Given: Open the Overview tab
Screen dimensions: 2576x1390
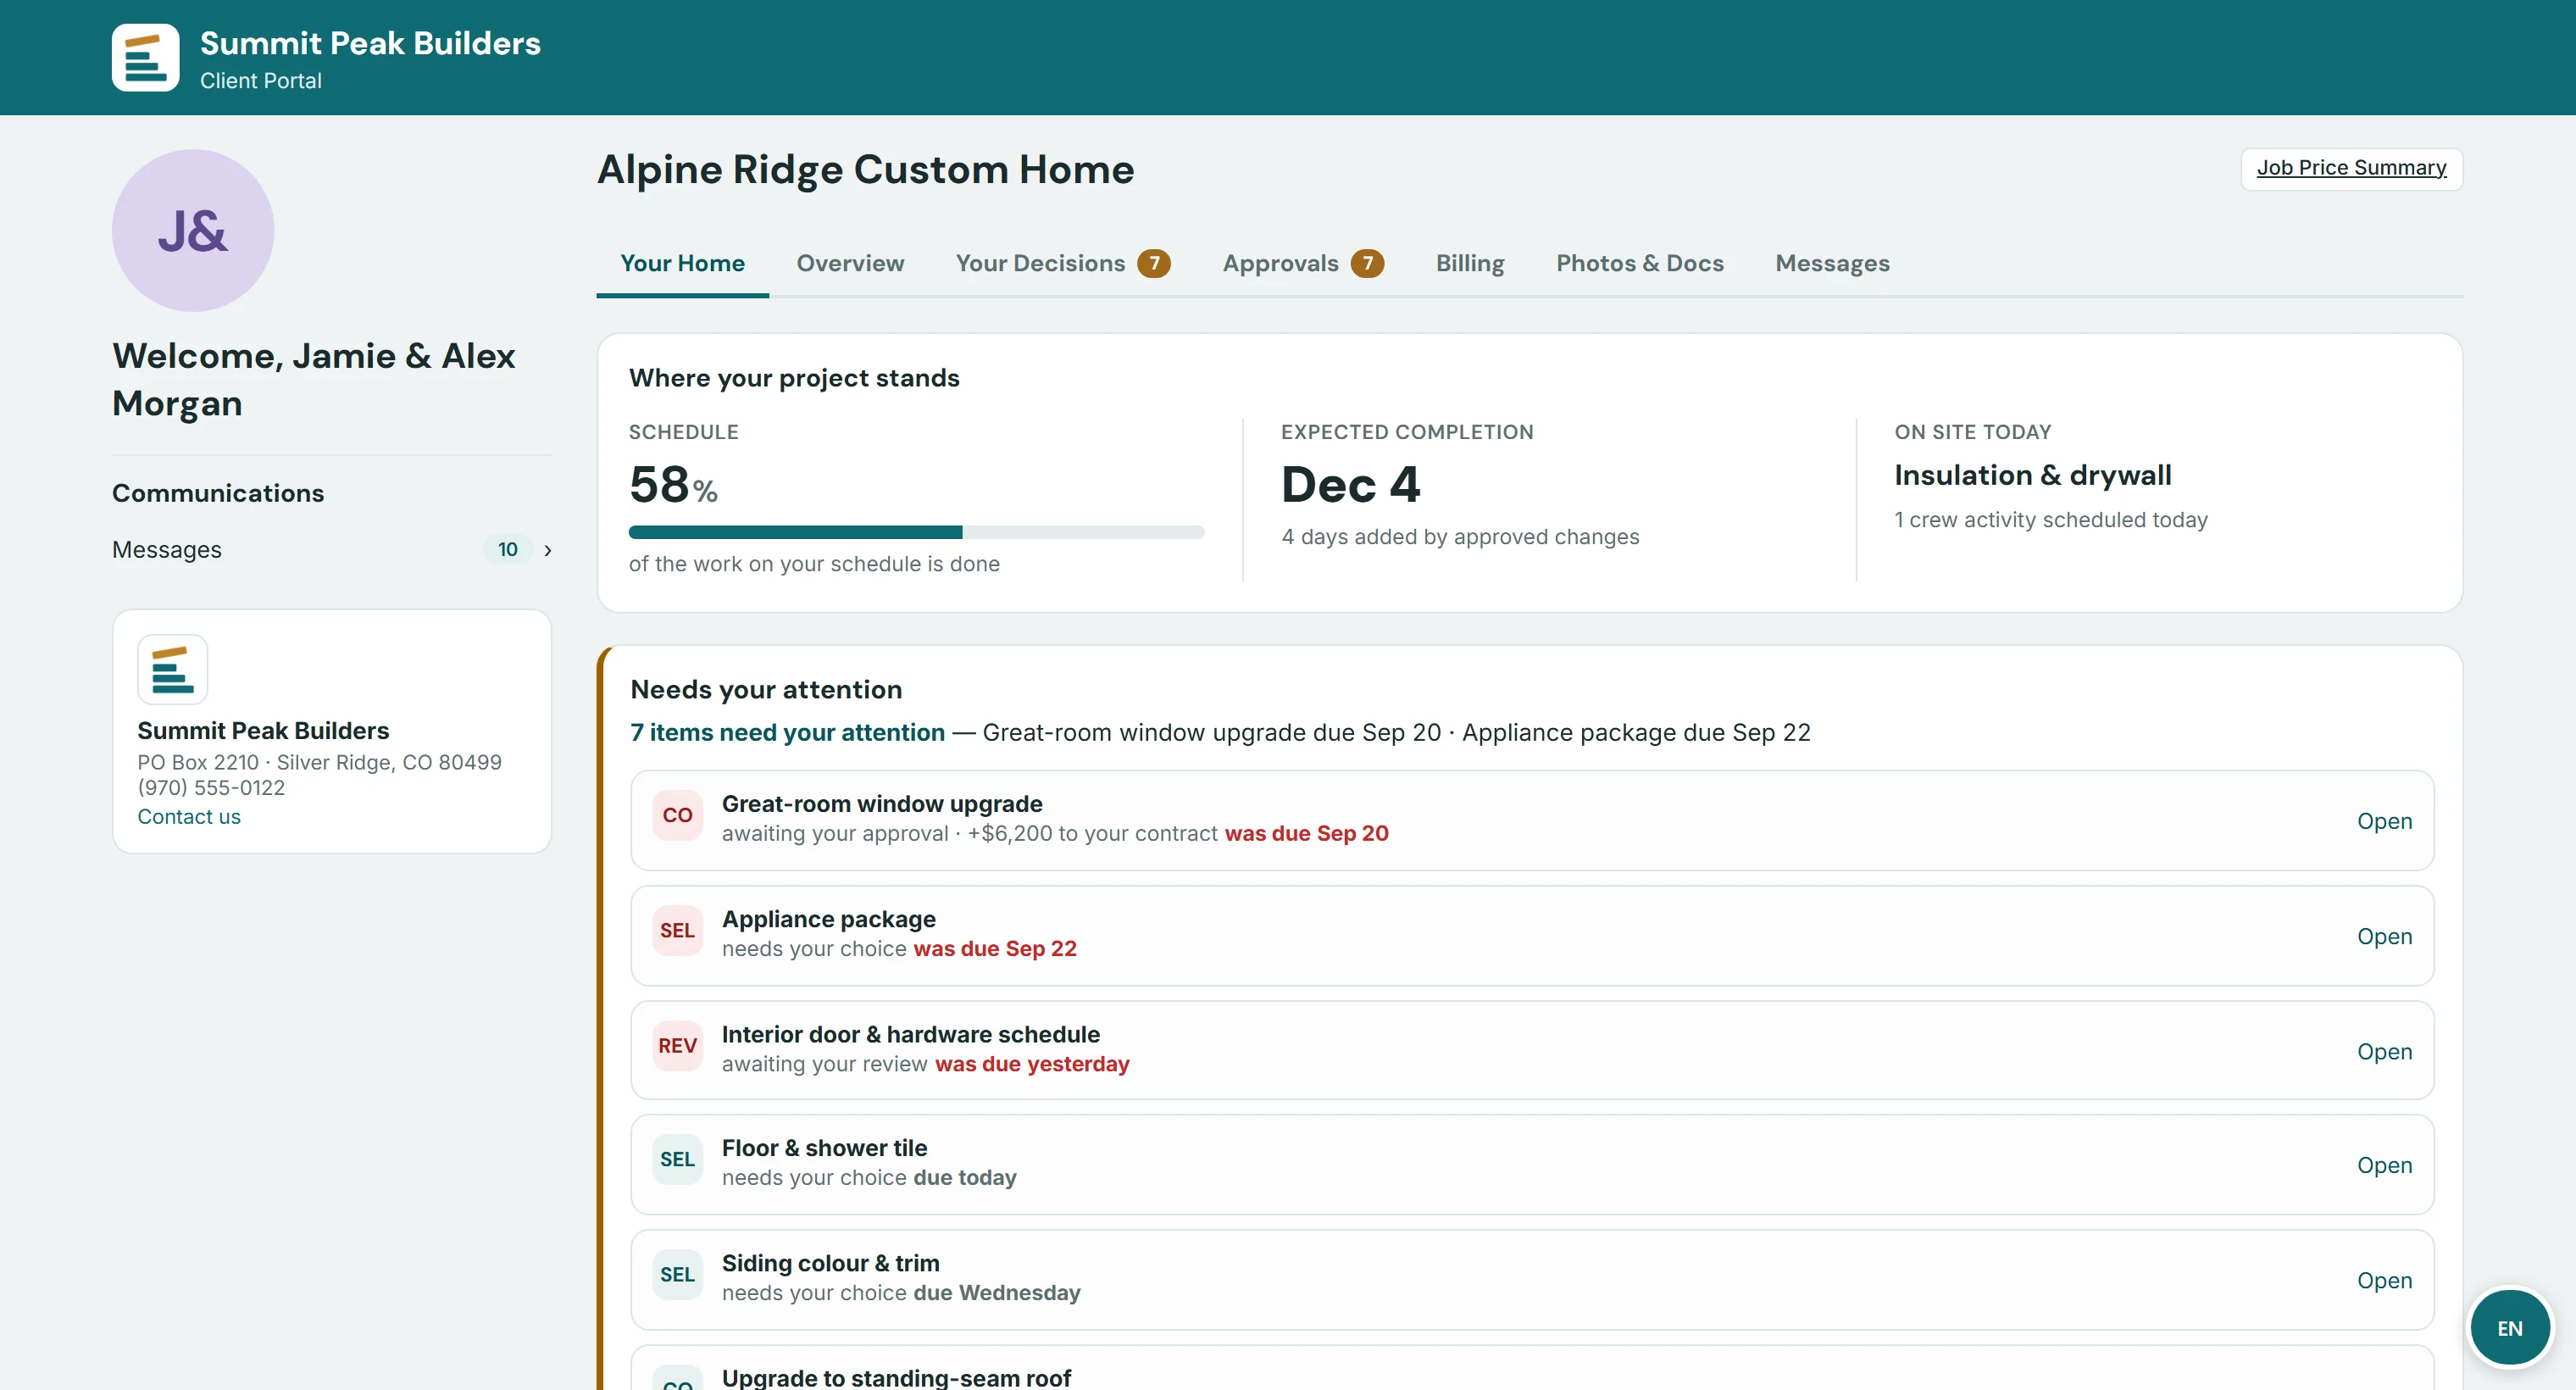Looking at the screenshot, I should [850, 263].
